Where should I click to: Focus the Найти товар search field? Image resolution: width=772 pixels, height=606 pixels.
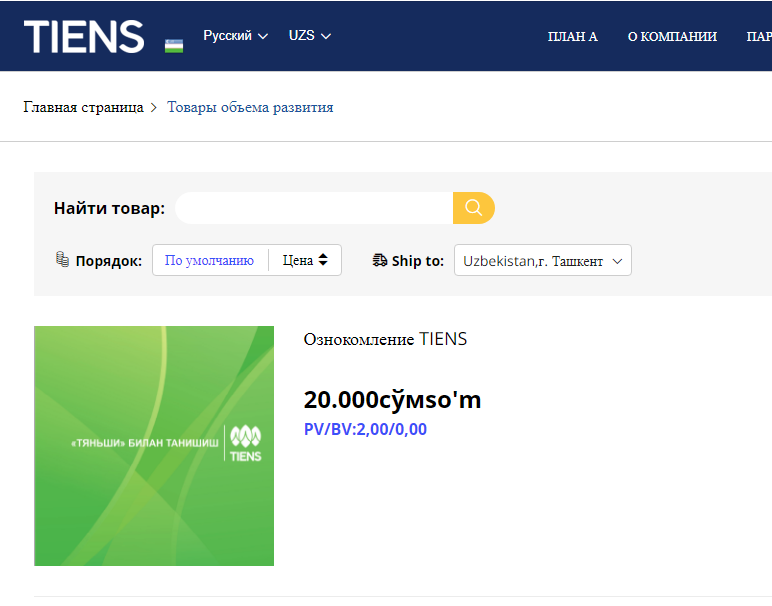(314, 208)
